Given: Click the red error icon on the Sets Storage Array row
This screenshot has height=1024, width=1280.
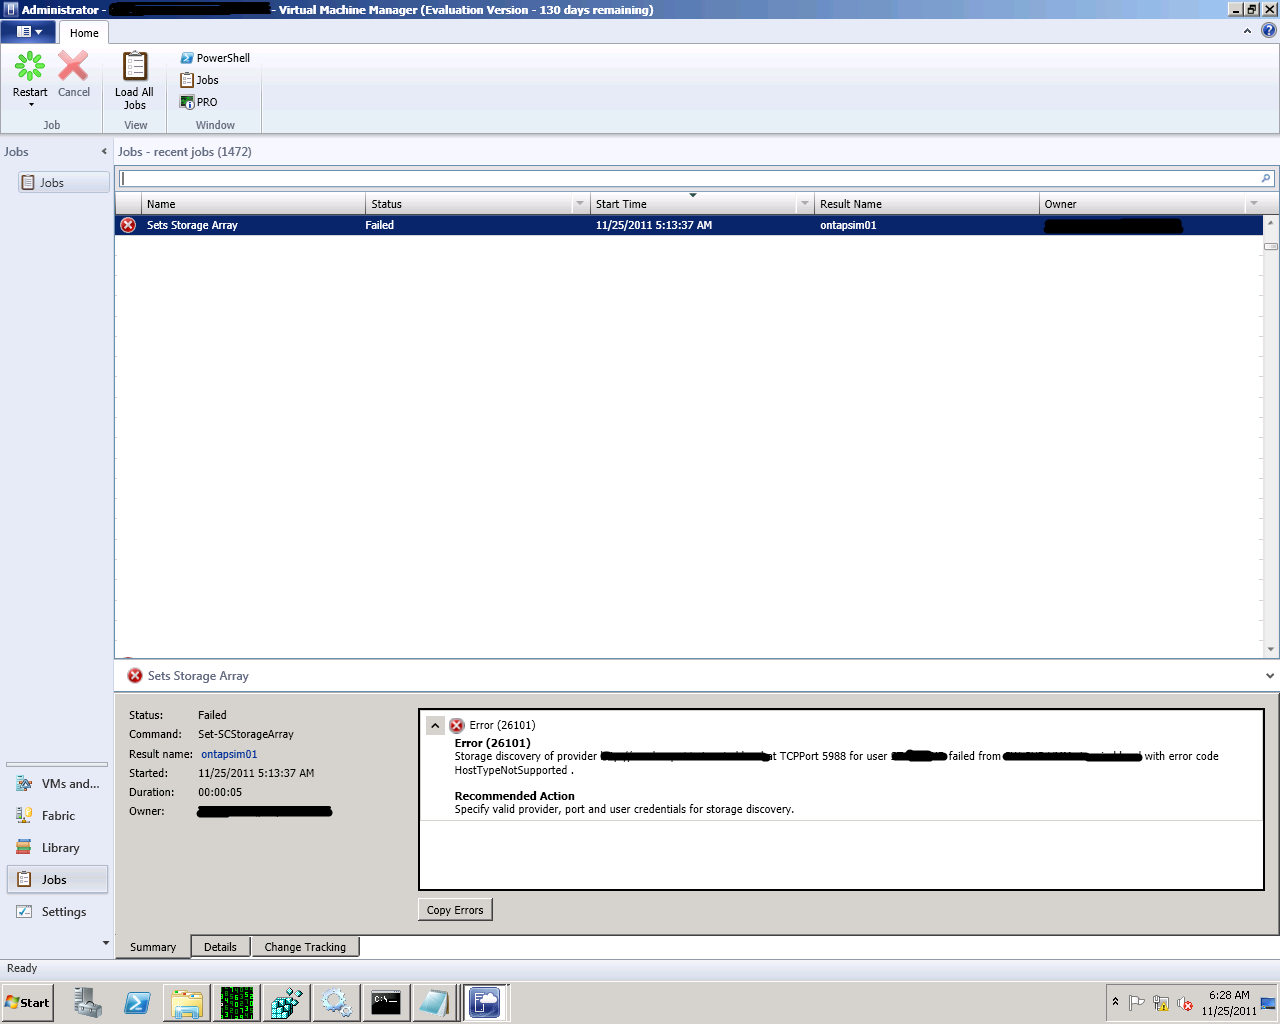Looking at the screenshot, I should (128, 225).
